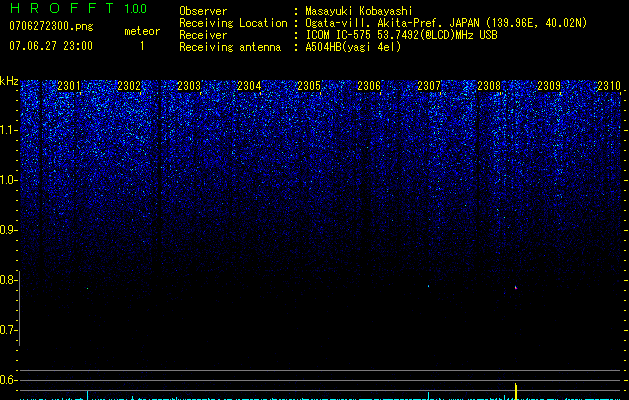629x400 pixels.
Task: Click the faint cyan echo dot near 2307
Action: (428, 286)
